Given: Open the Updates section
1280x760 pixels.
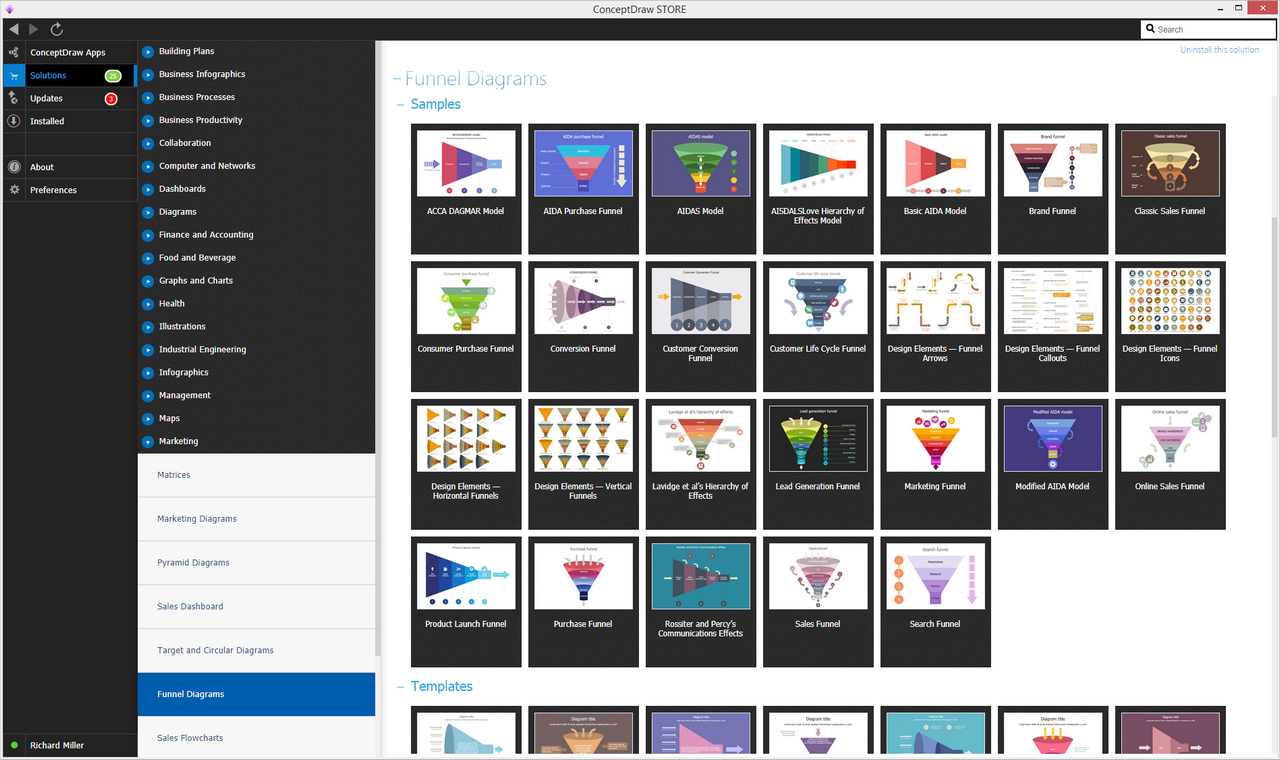Looking at the screenshot, I should (68, 98).
